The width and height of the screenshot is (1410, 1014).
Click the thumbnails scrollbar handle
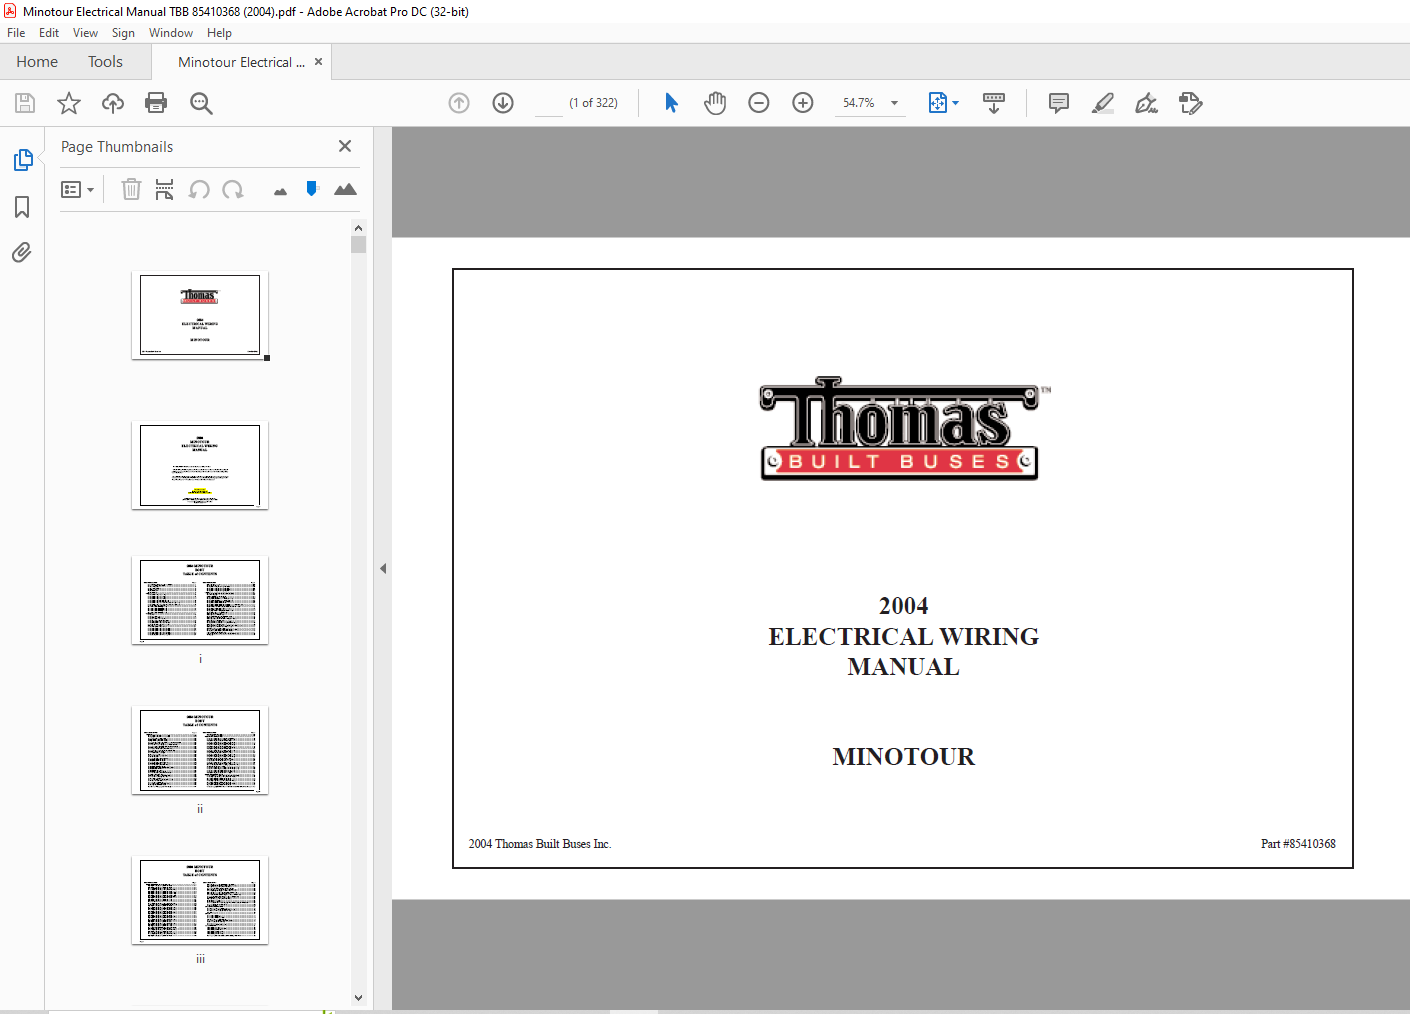(x=358, y=245)
